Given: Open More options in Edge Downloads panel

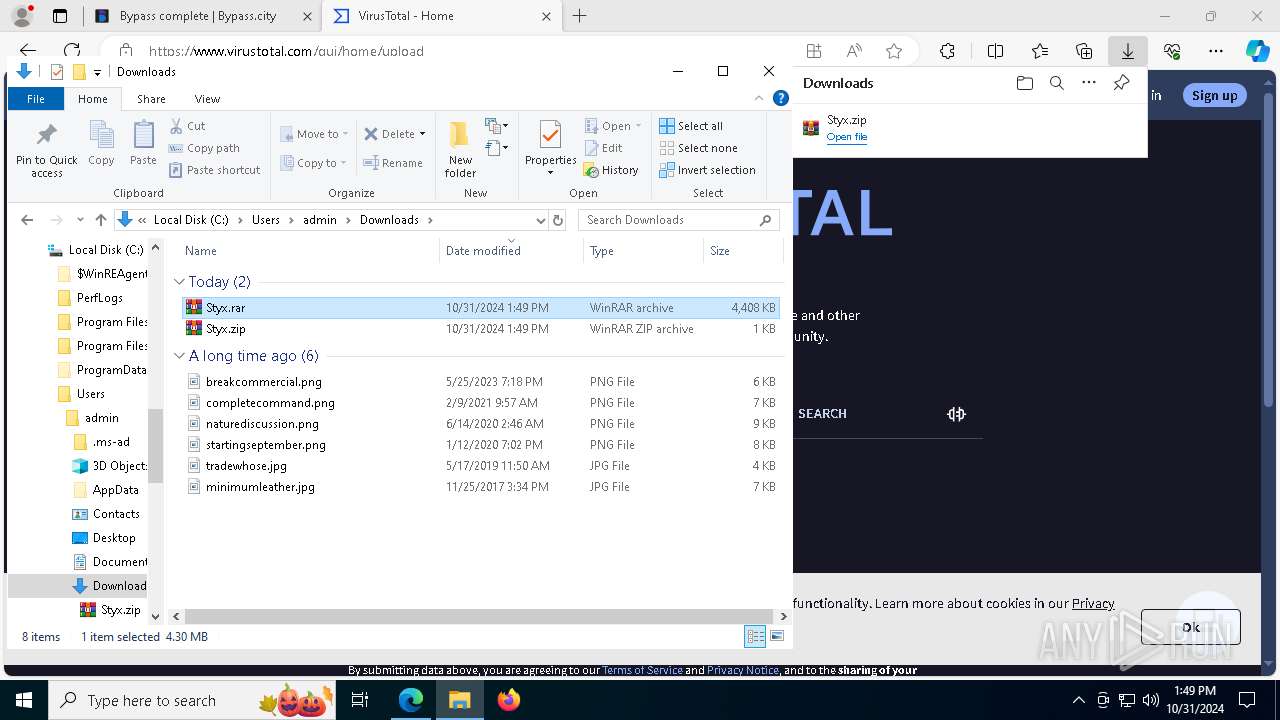Looking at the screenshot, I should click(x=1089, y=83).
